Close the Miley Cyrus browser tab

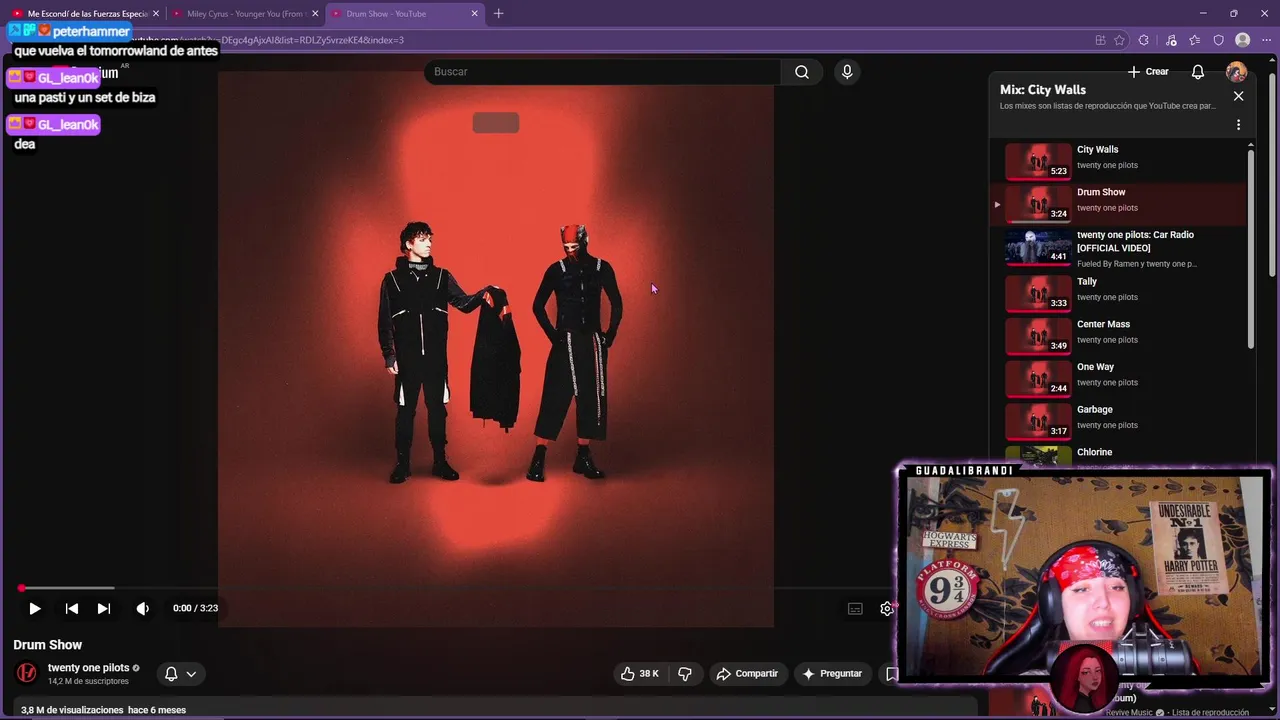tap(315, 14)
